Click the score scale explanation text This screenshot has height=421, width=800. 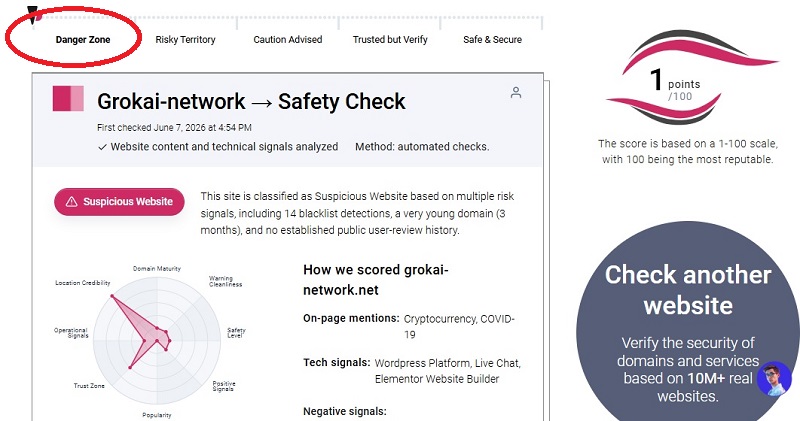click(687, 152)
